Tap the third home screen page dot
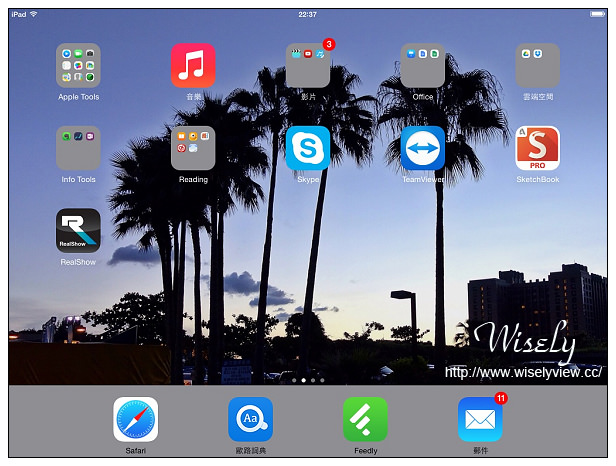Viewport: 616px width, 466px height. coord(313,380)
